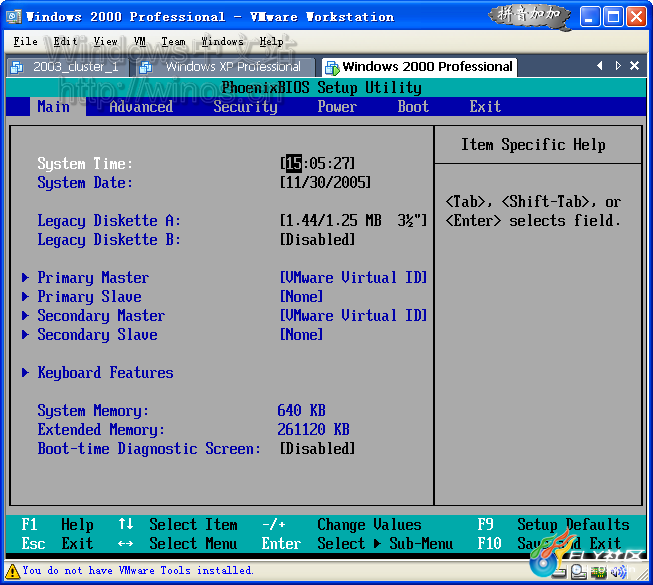
Task: Click the Primary Slave [None] value
Action: coord(302,296)
